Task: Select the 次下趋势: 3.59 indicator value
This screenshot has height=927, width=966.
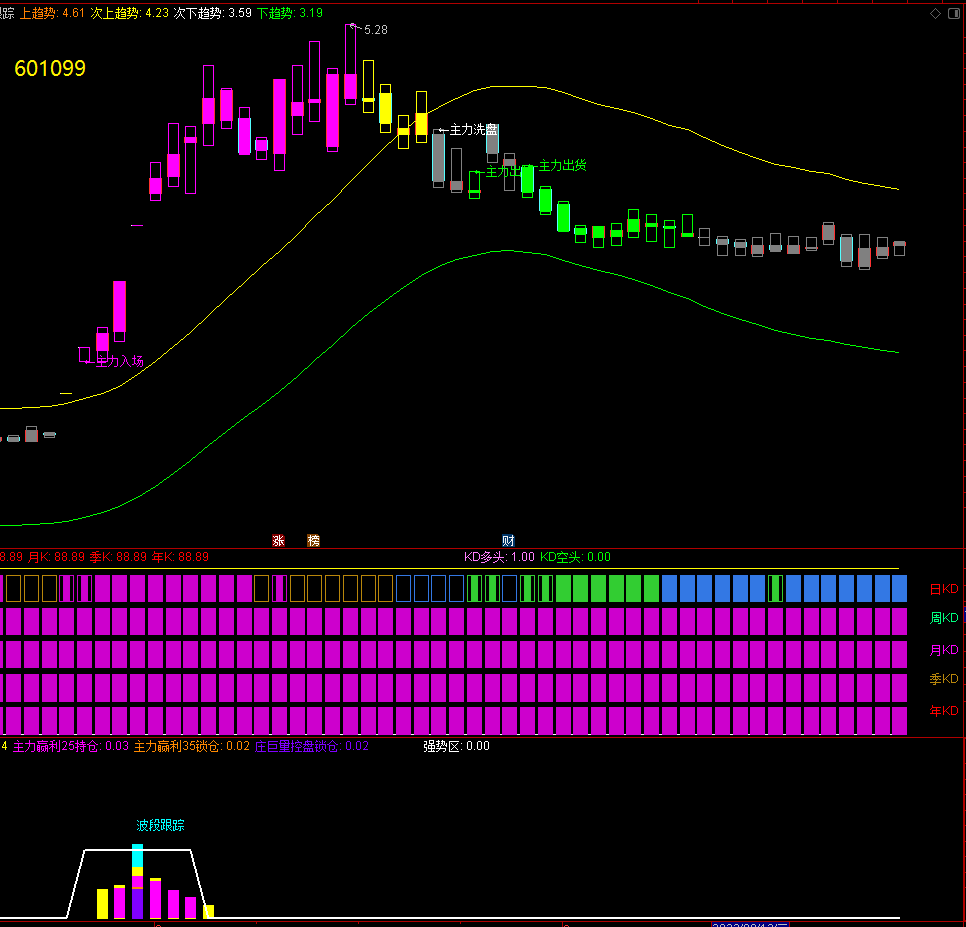Action: pyautogui.click(x=213, y=13)
